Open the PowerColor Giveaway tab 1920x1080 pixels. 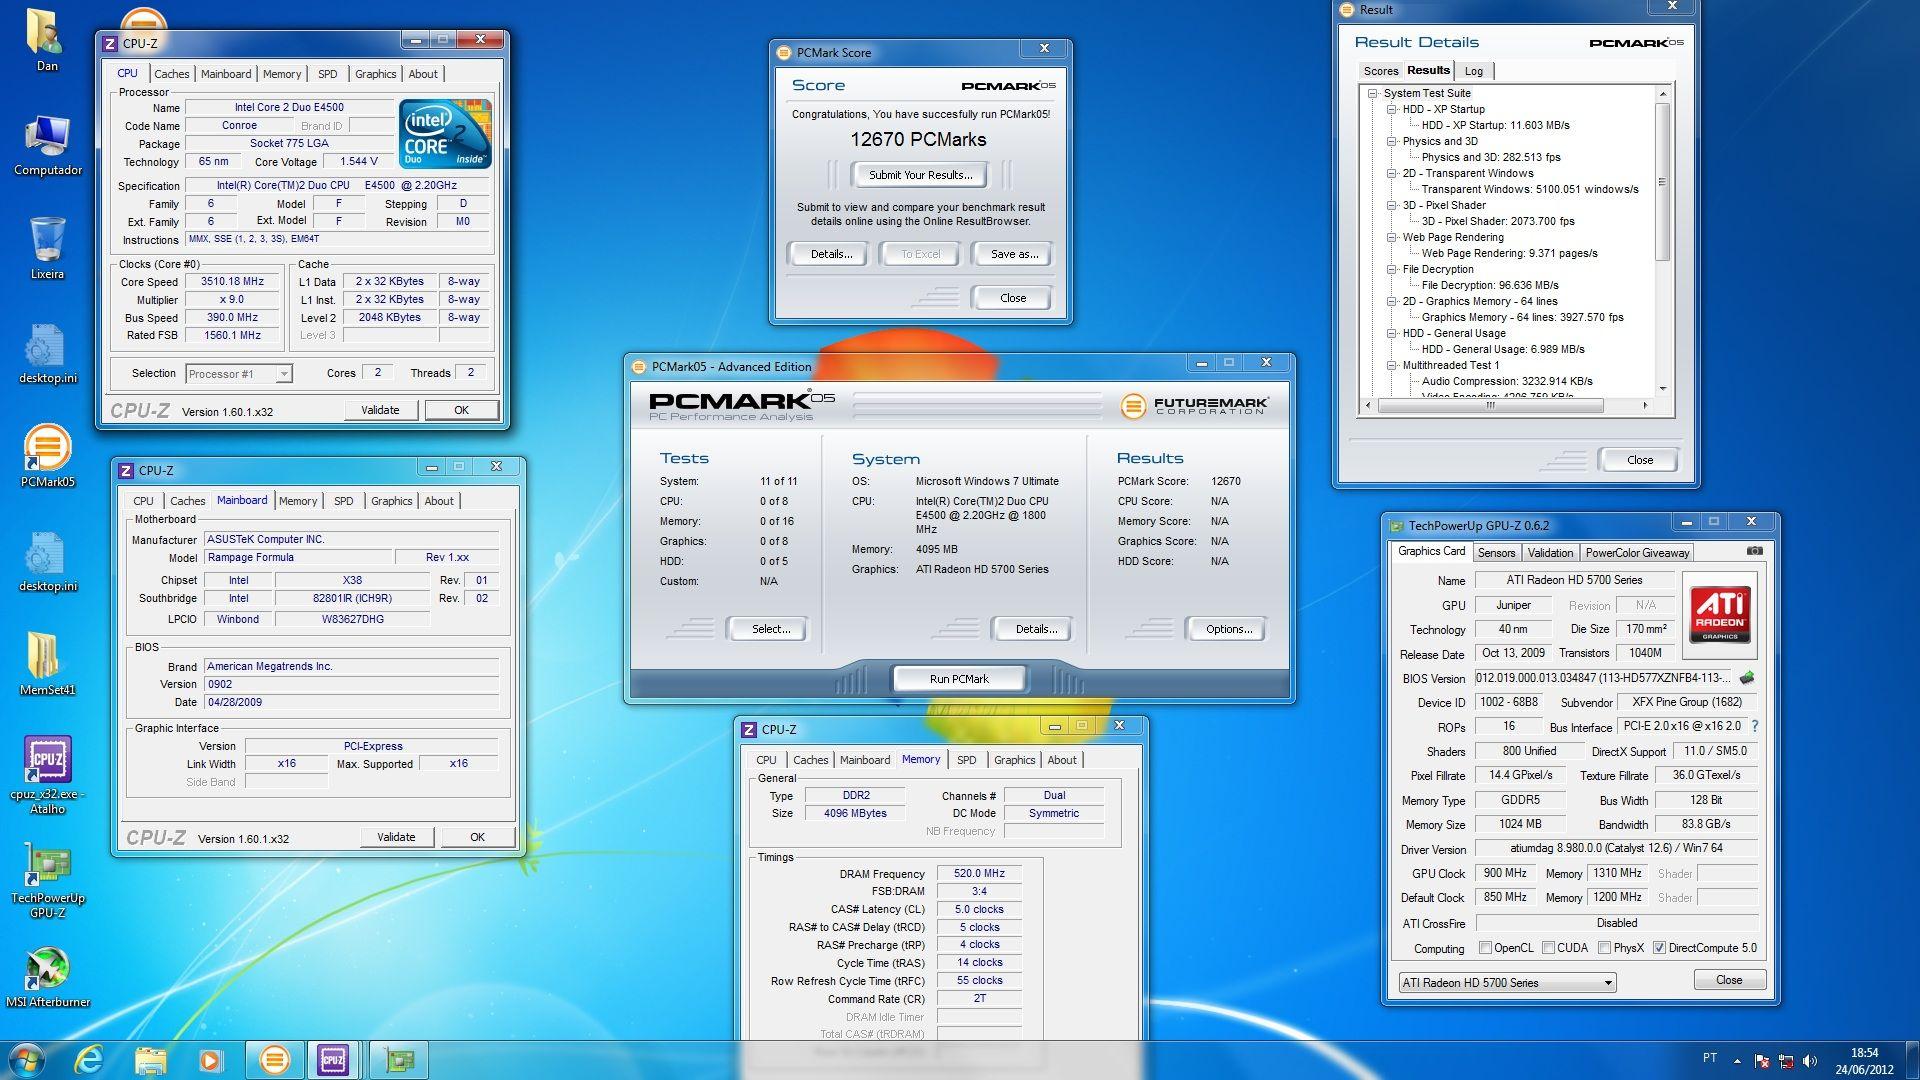pyautogui.click(x=1636, y=553)
